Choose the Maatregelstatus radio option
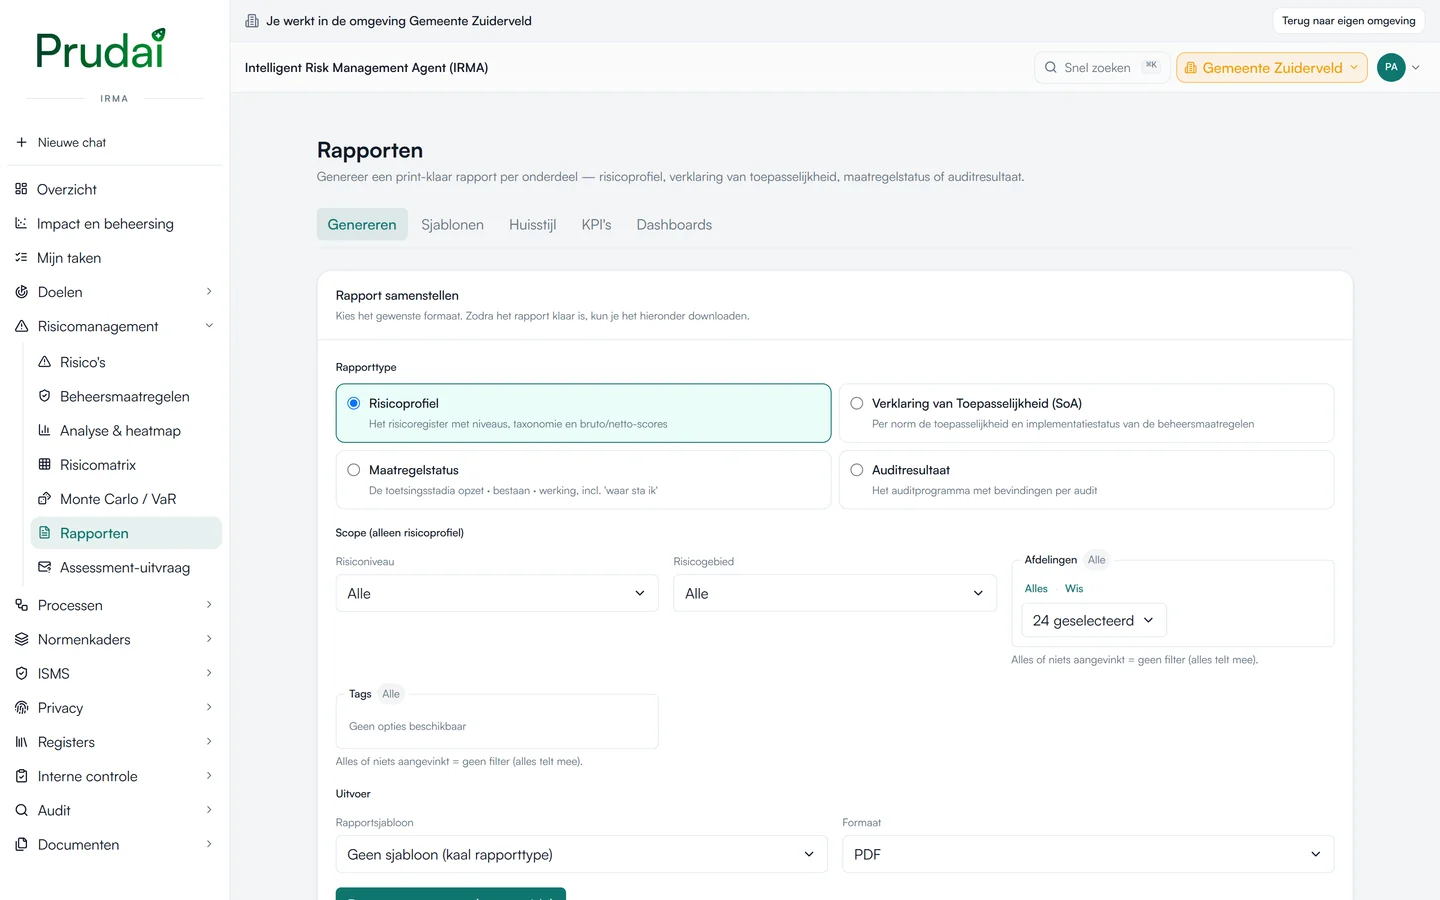Viewport: 1440px width, 900px height. click(x=353, y=470)
